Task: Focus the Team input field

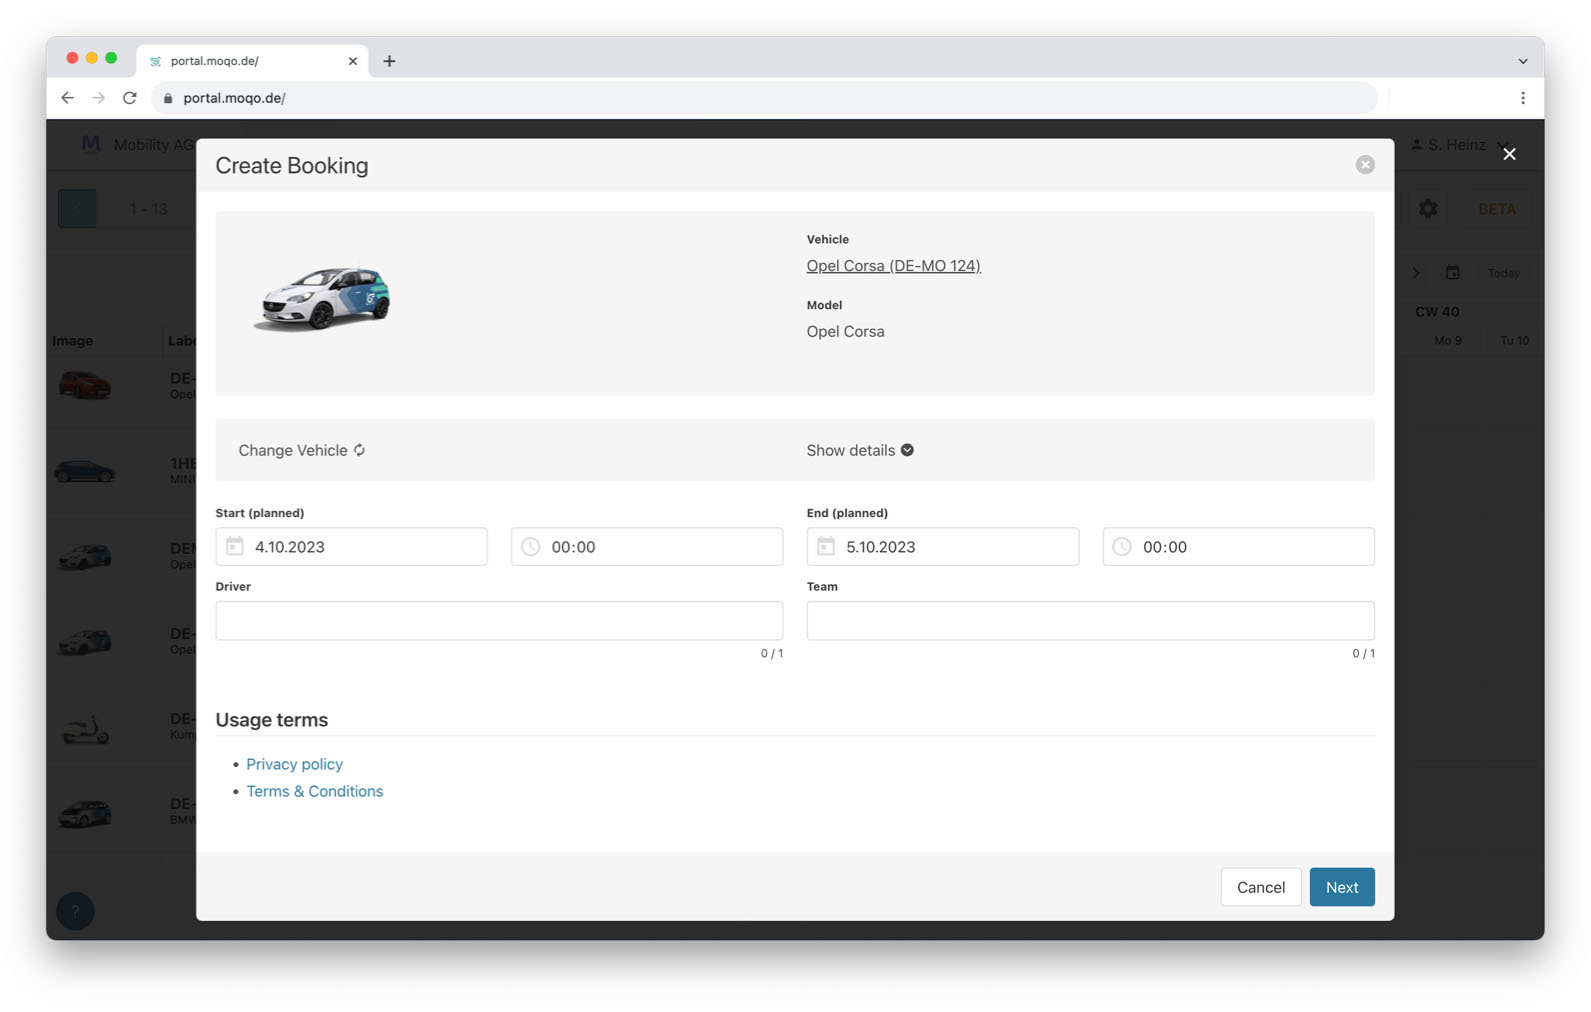Action: (1090, 620)
